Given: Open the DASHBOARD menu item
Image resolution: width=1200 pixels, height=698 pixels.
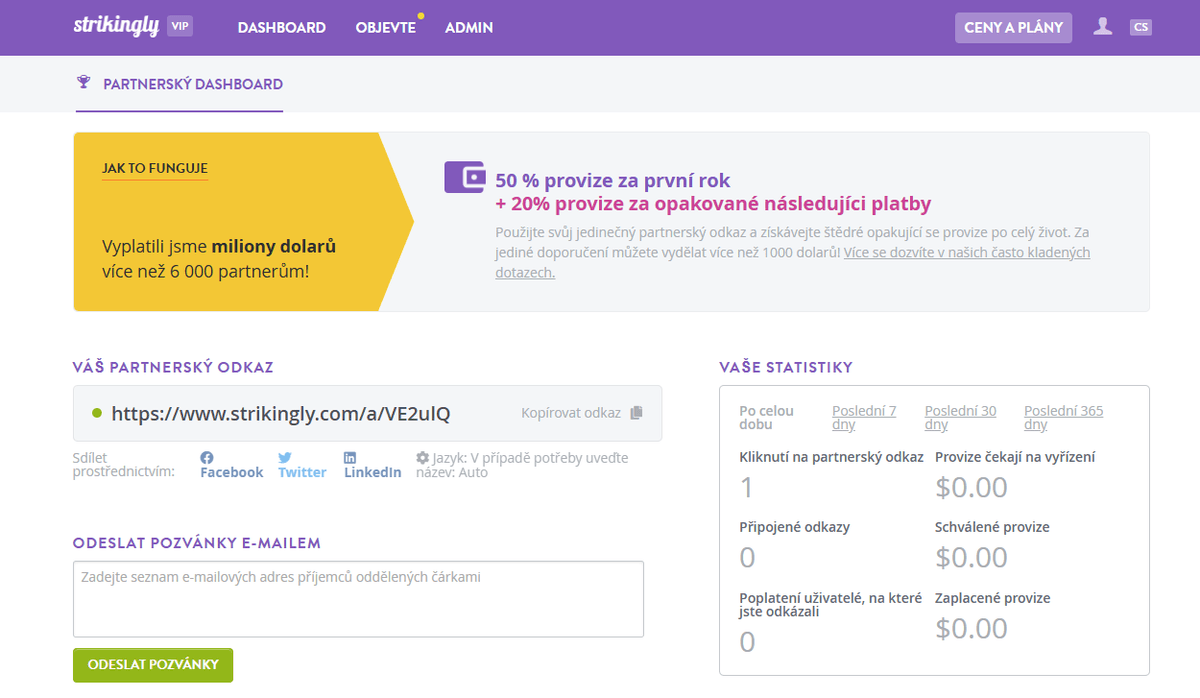Looking at the screenshot, I should click(281, 28).
